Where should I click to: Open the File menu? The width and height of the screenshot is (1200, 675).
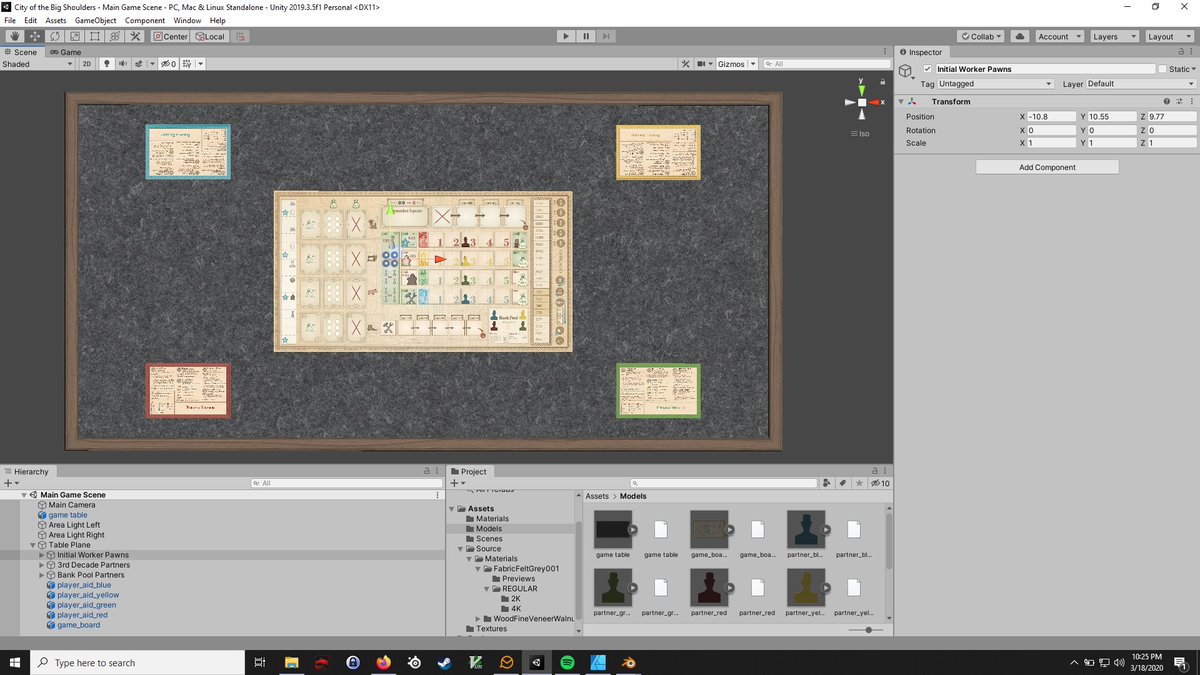point(11,20)
